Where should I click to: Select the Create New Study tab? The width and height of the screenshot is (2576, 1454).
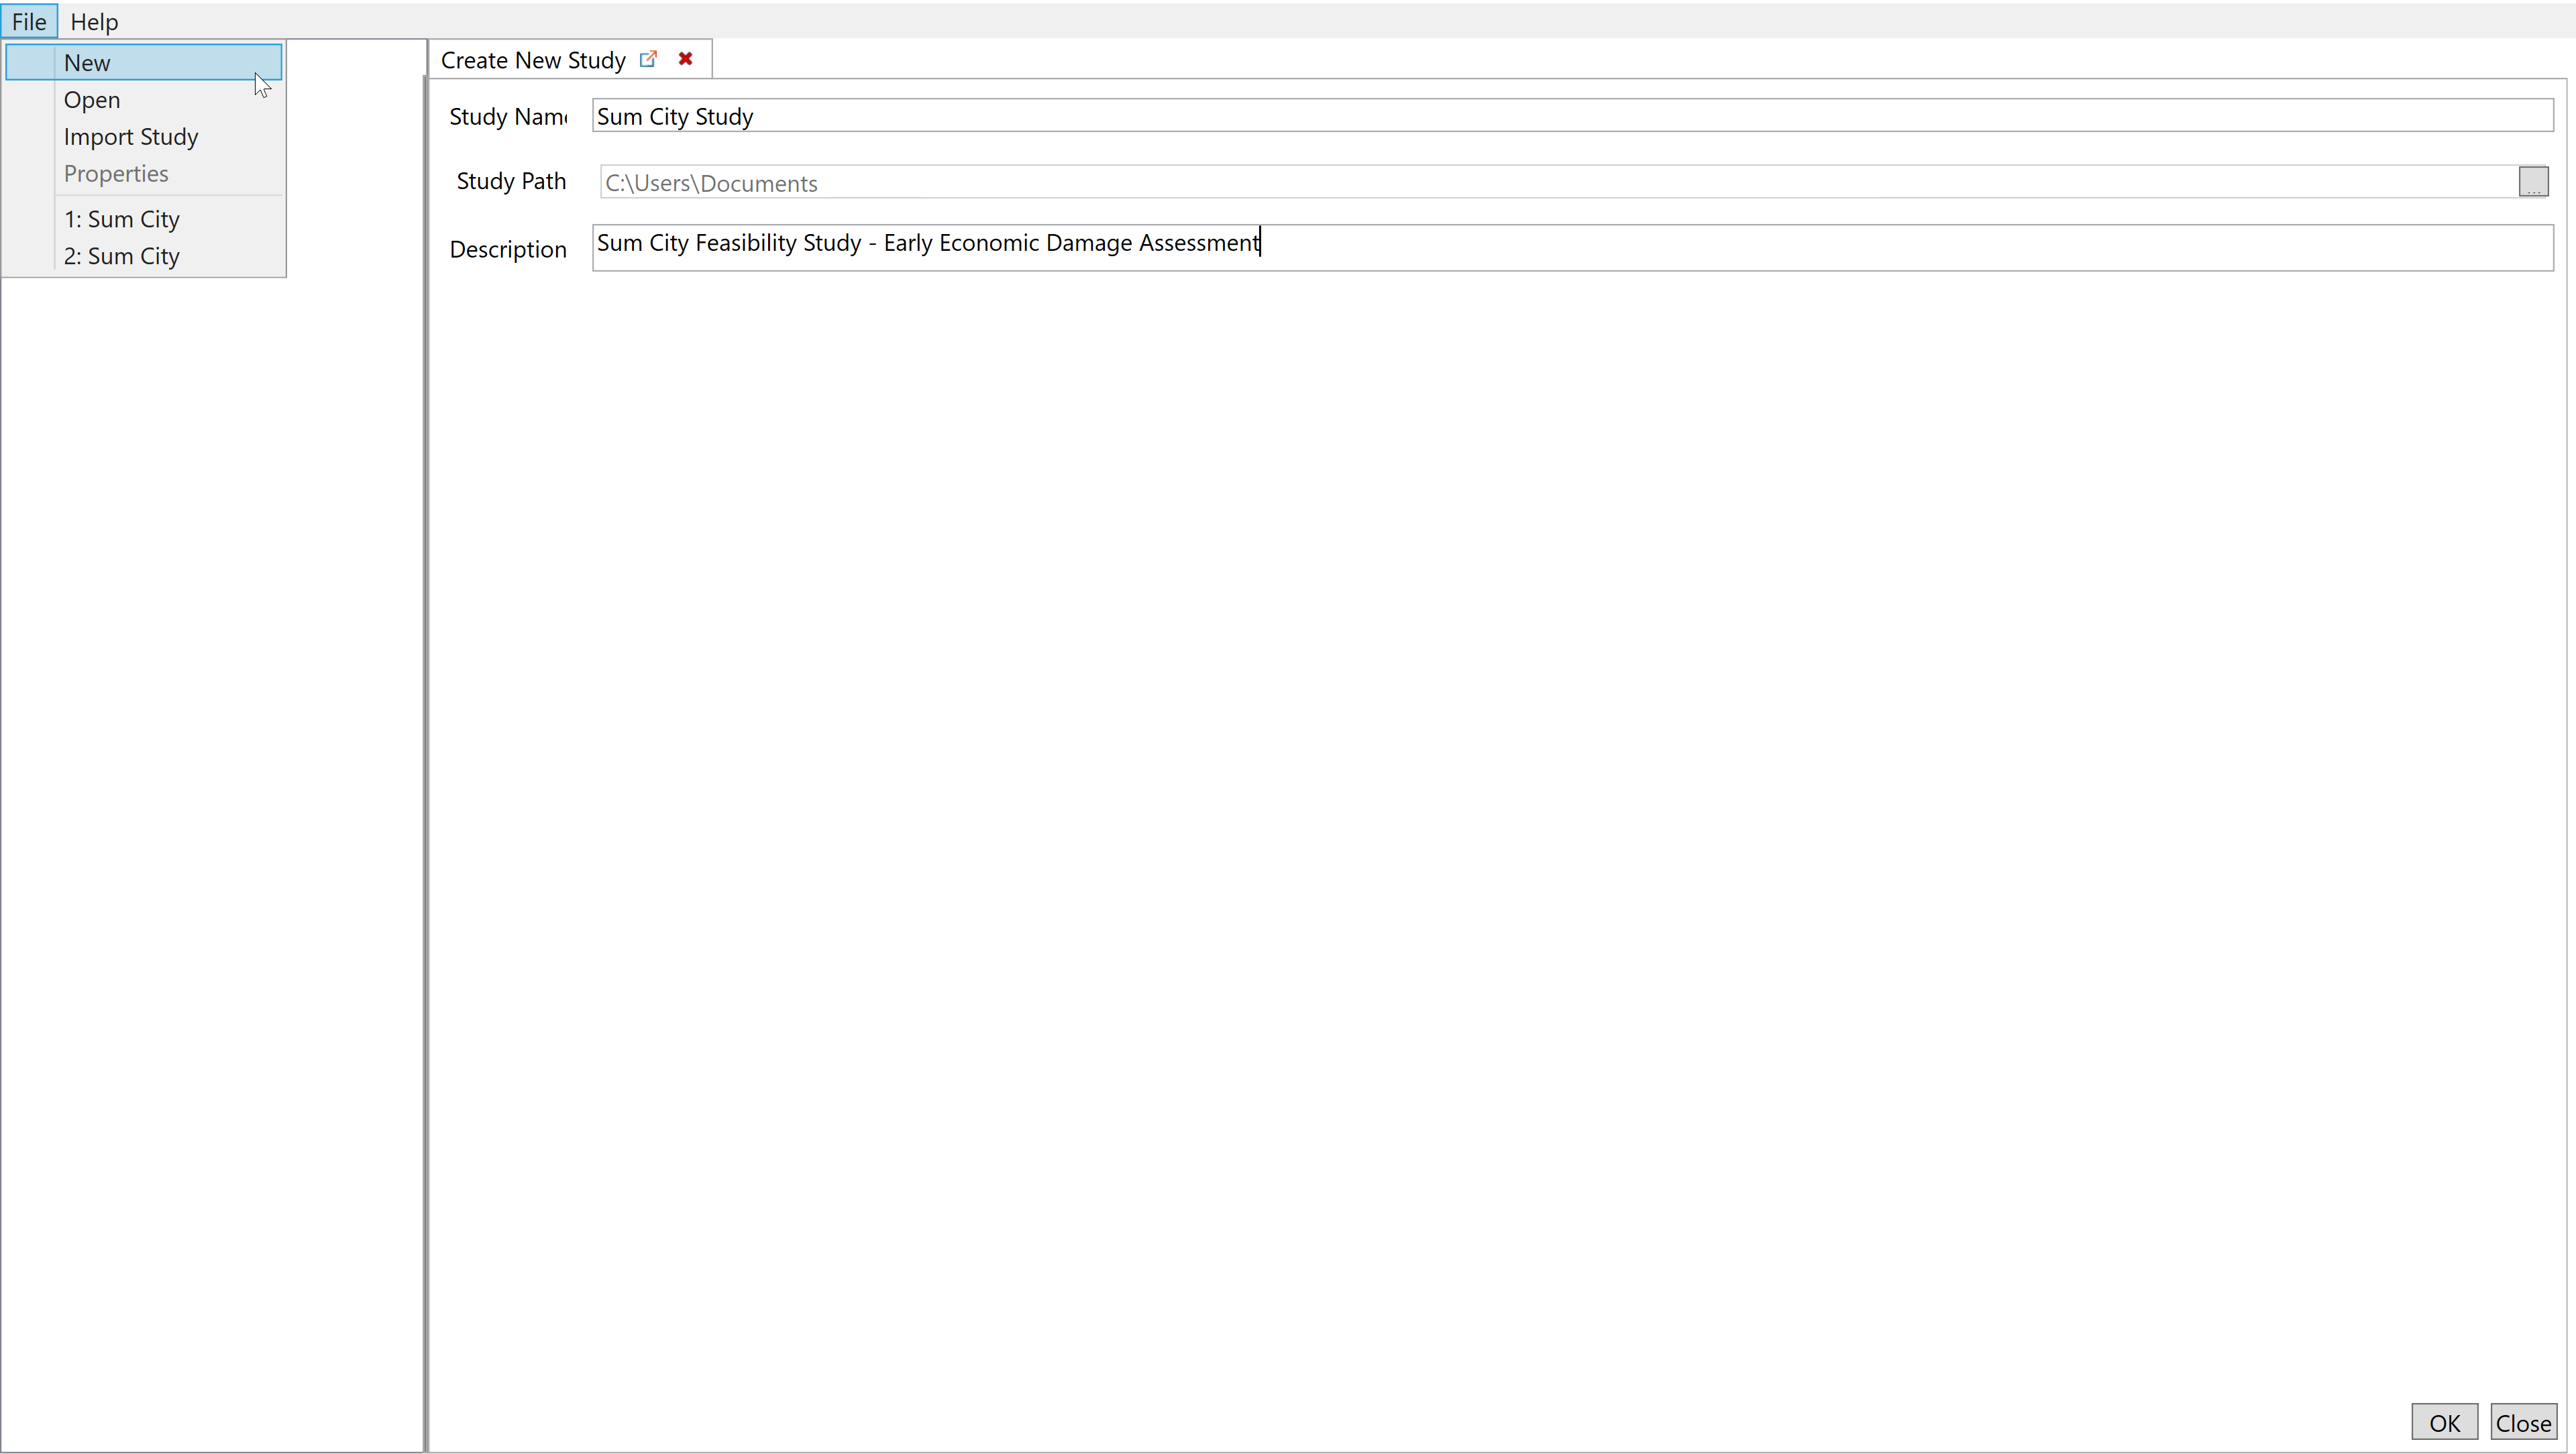click(x=533, y=60)
